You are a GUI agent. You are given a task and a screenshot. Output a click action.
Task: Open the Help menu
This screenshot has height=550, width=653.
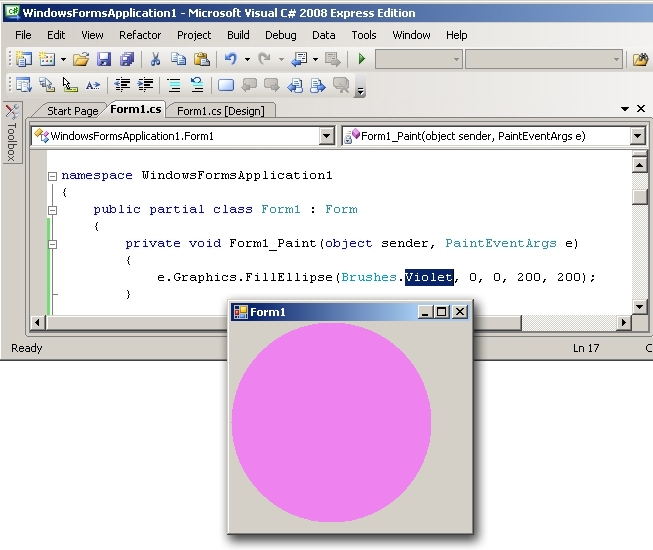pos(456,35)
